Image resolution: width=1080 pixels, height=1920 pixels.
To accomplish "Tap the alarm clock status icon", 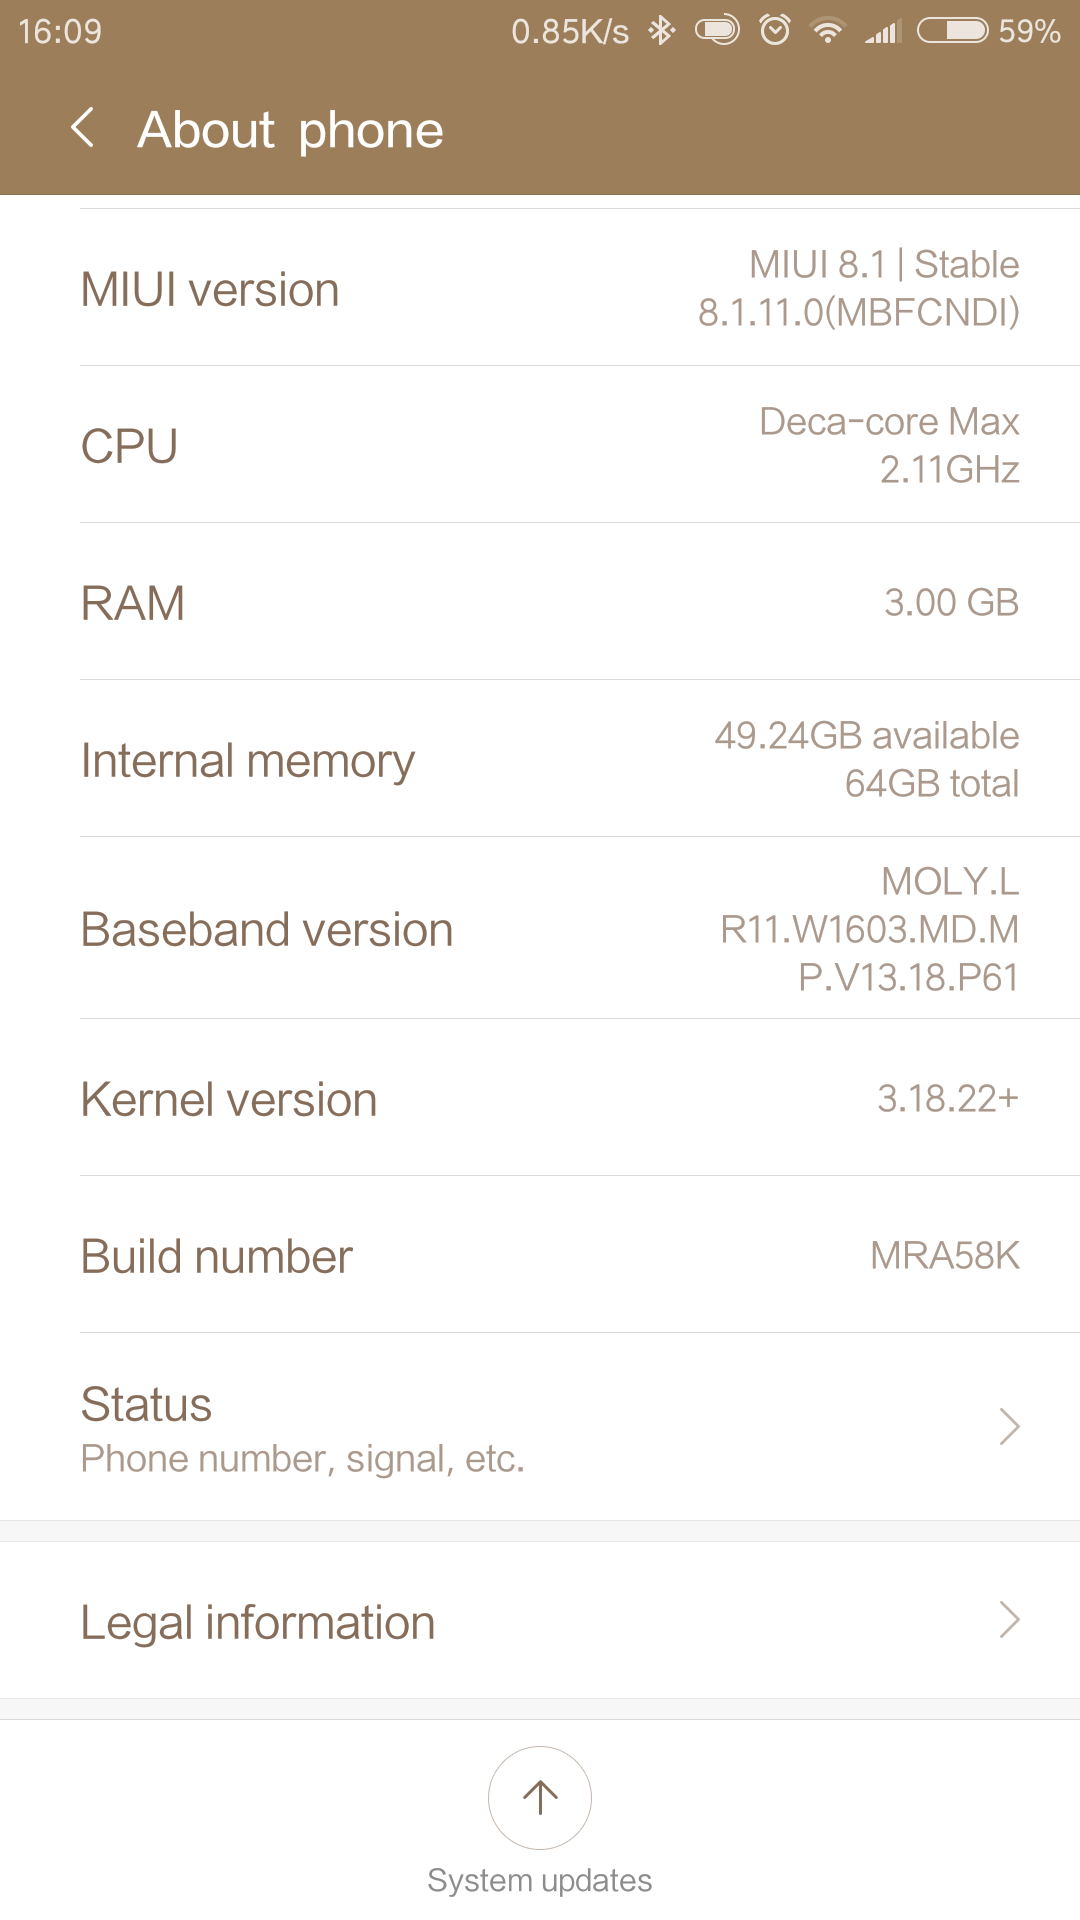I will 775,31.
